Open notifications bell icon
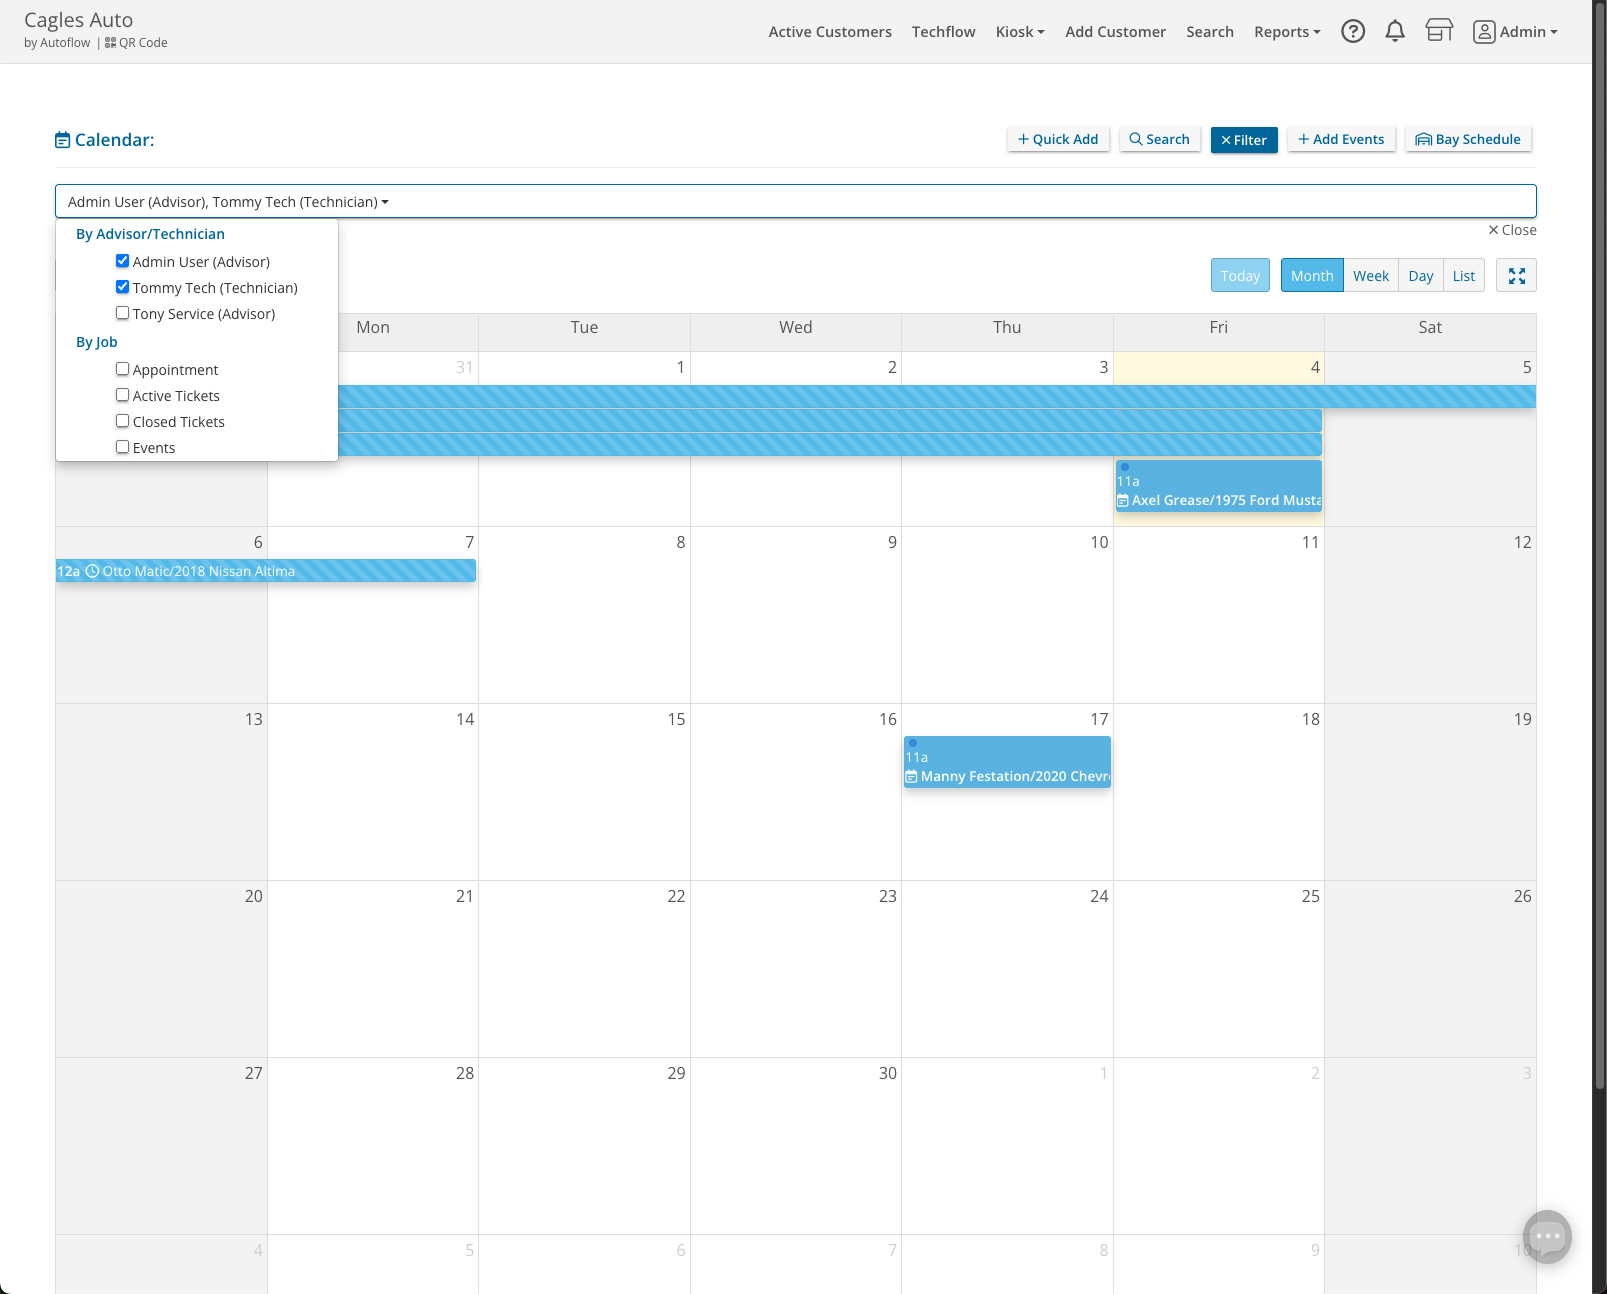 point(1395,32)
